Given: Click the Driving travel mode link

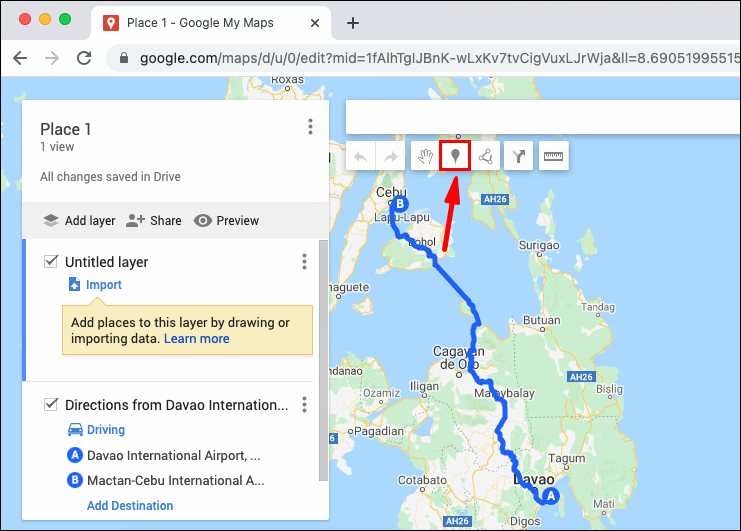Looking at the screenshot, I should click(x=106, y=429).
